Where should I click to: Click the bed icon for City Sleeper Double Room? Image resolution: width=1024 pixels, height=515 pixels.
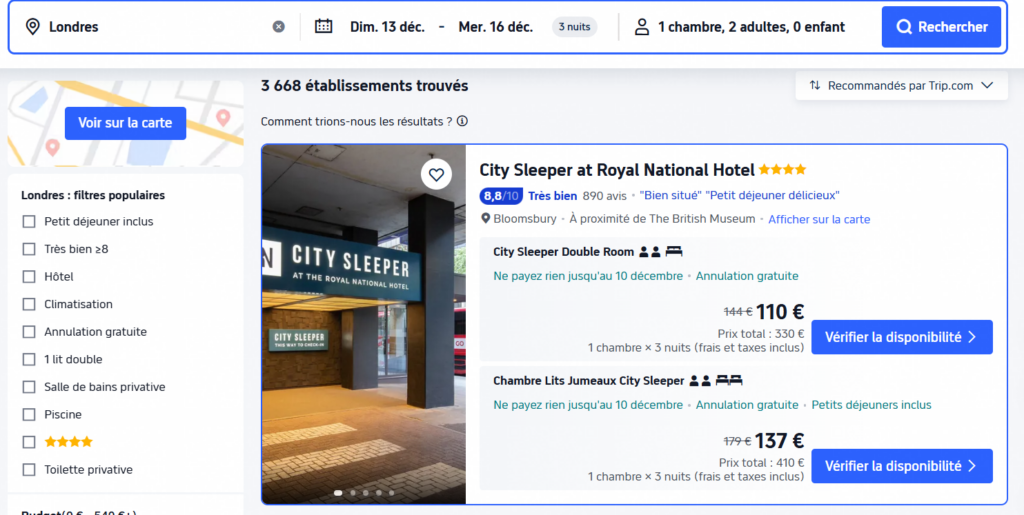click(673, 252)
